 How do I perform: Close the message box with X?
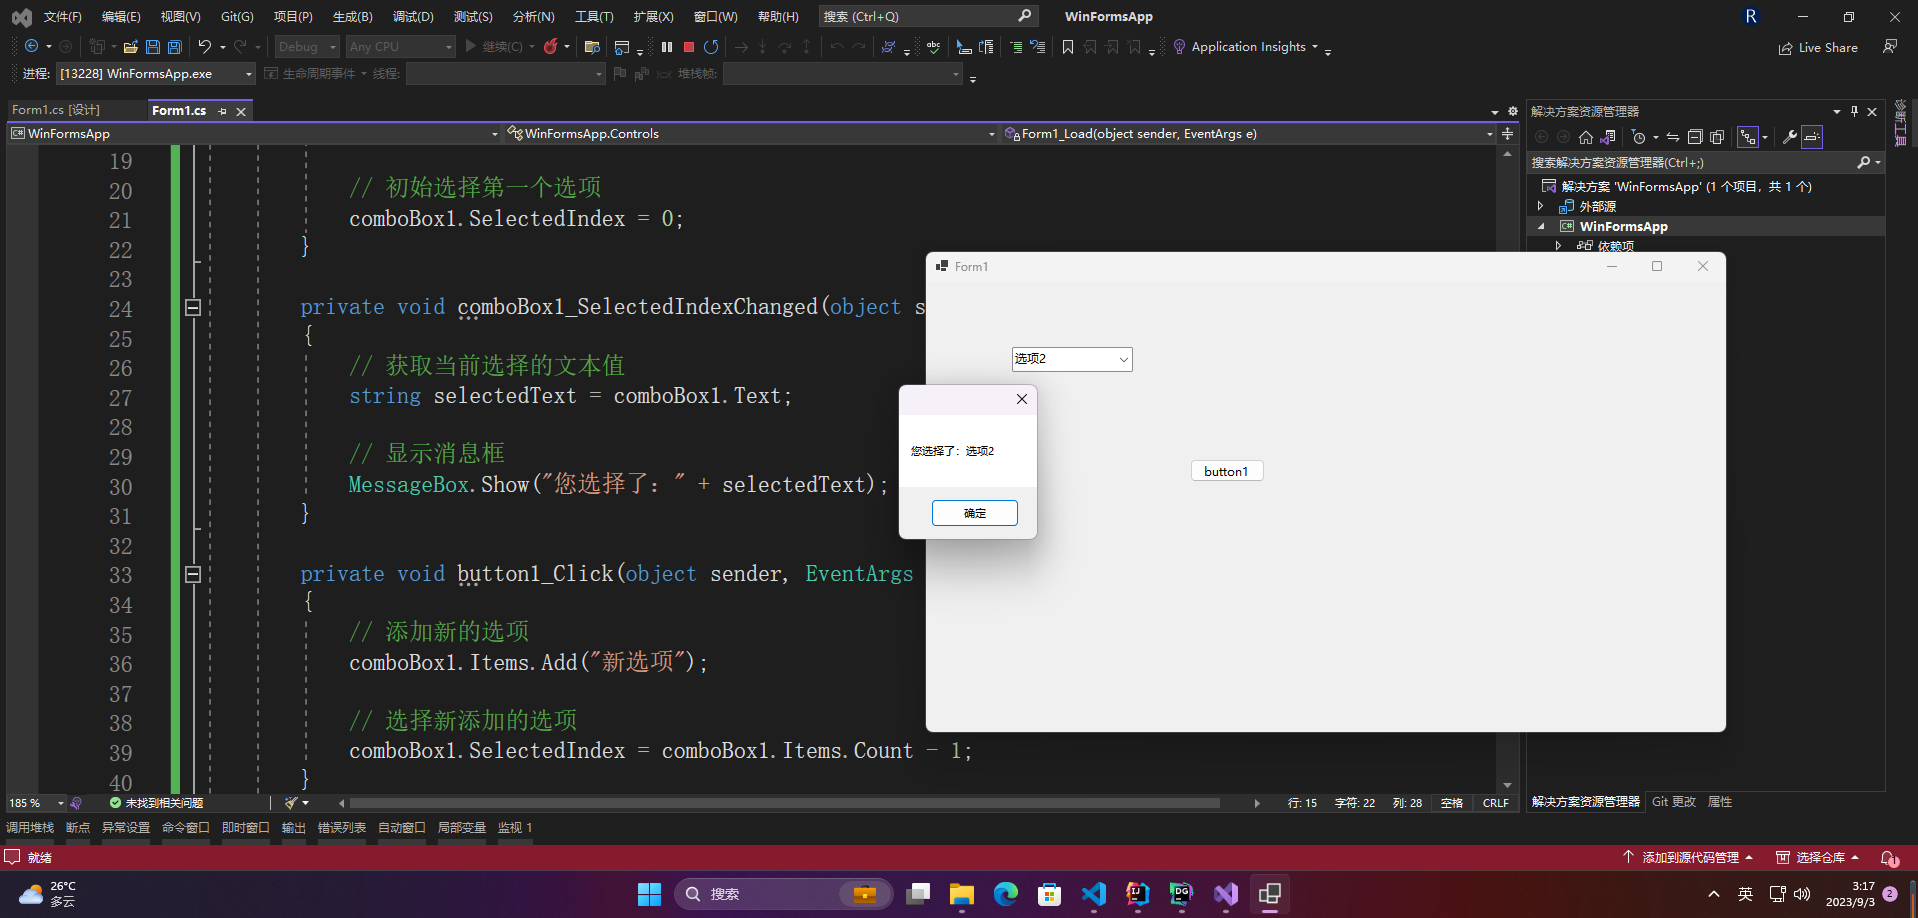(1021, 399)
